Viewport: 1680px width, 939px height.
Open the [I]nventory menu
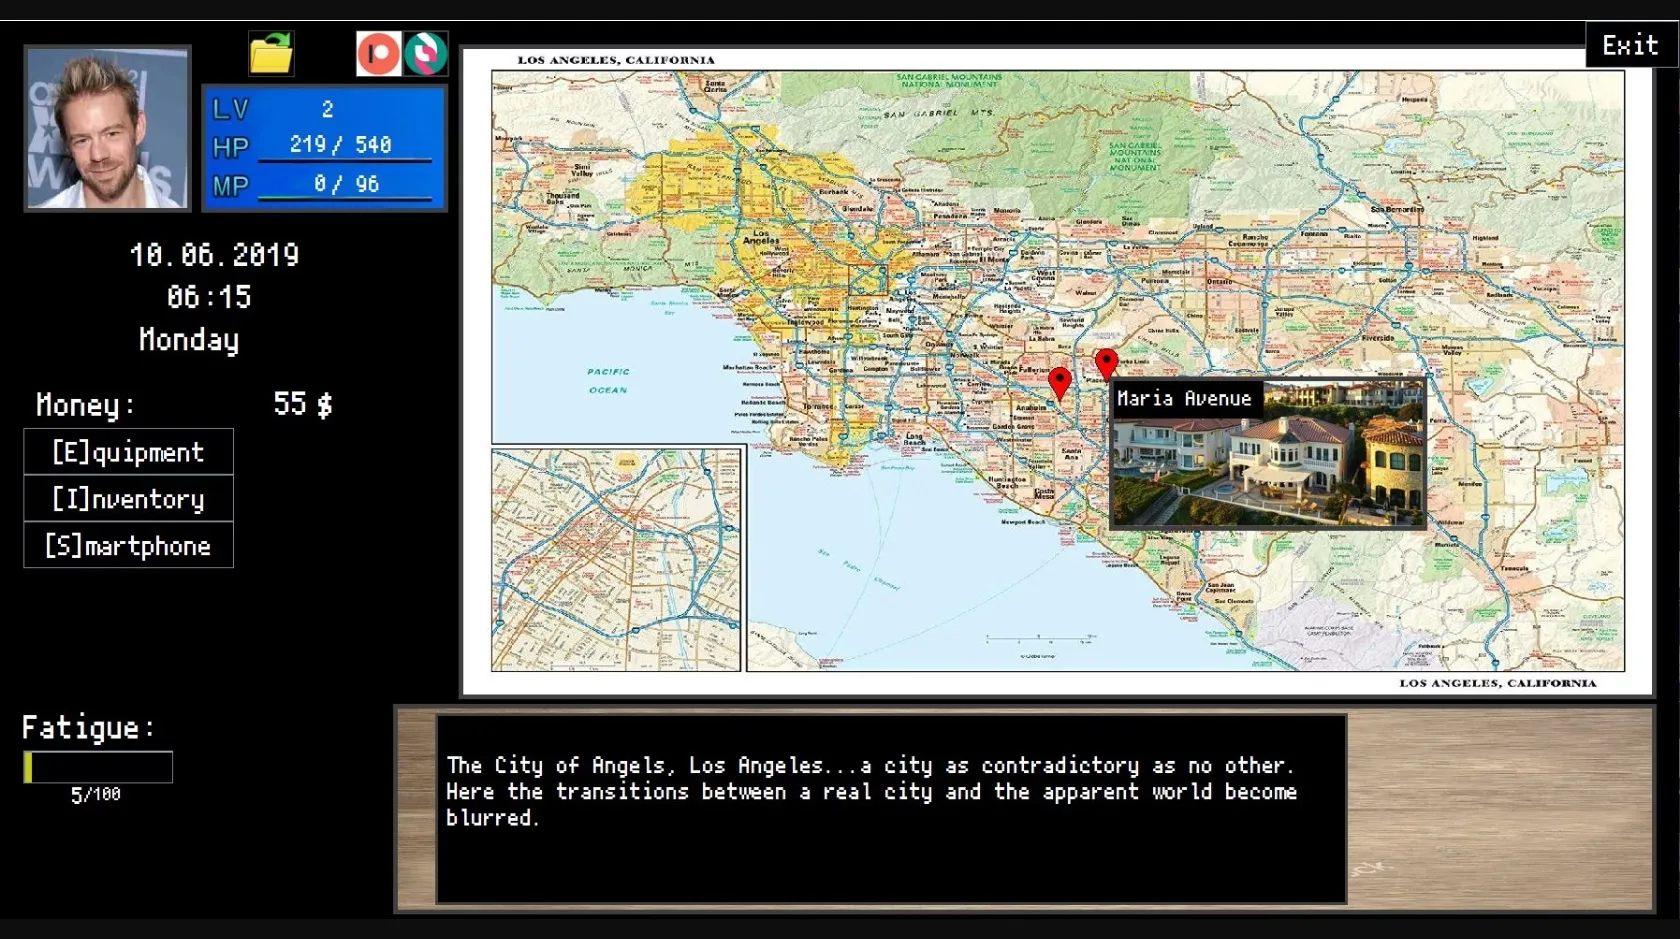127,498
